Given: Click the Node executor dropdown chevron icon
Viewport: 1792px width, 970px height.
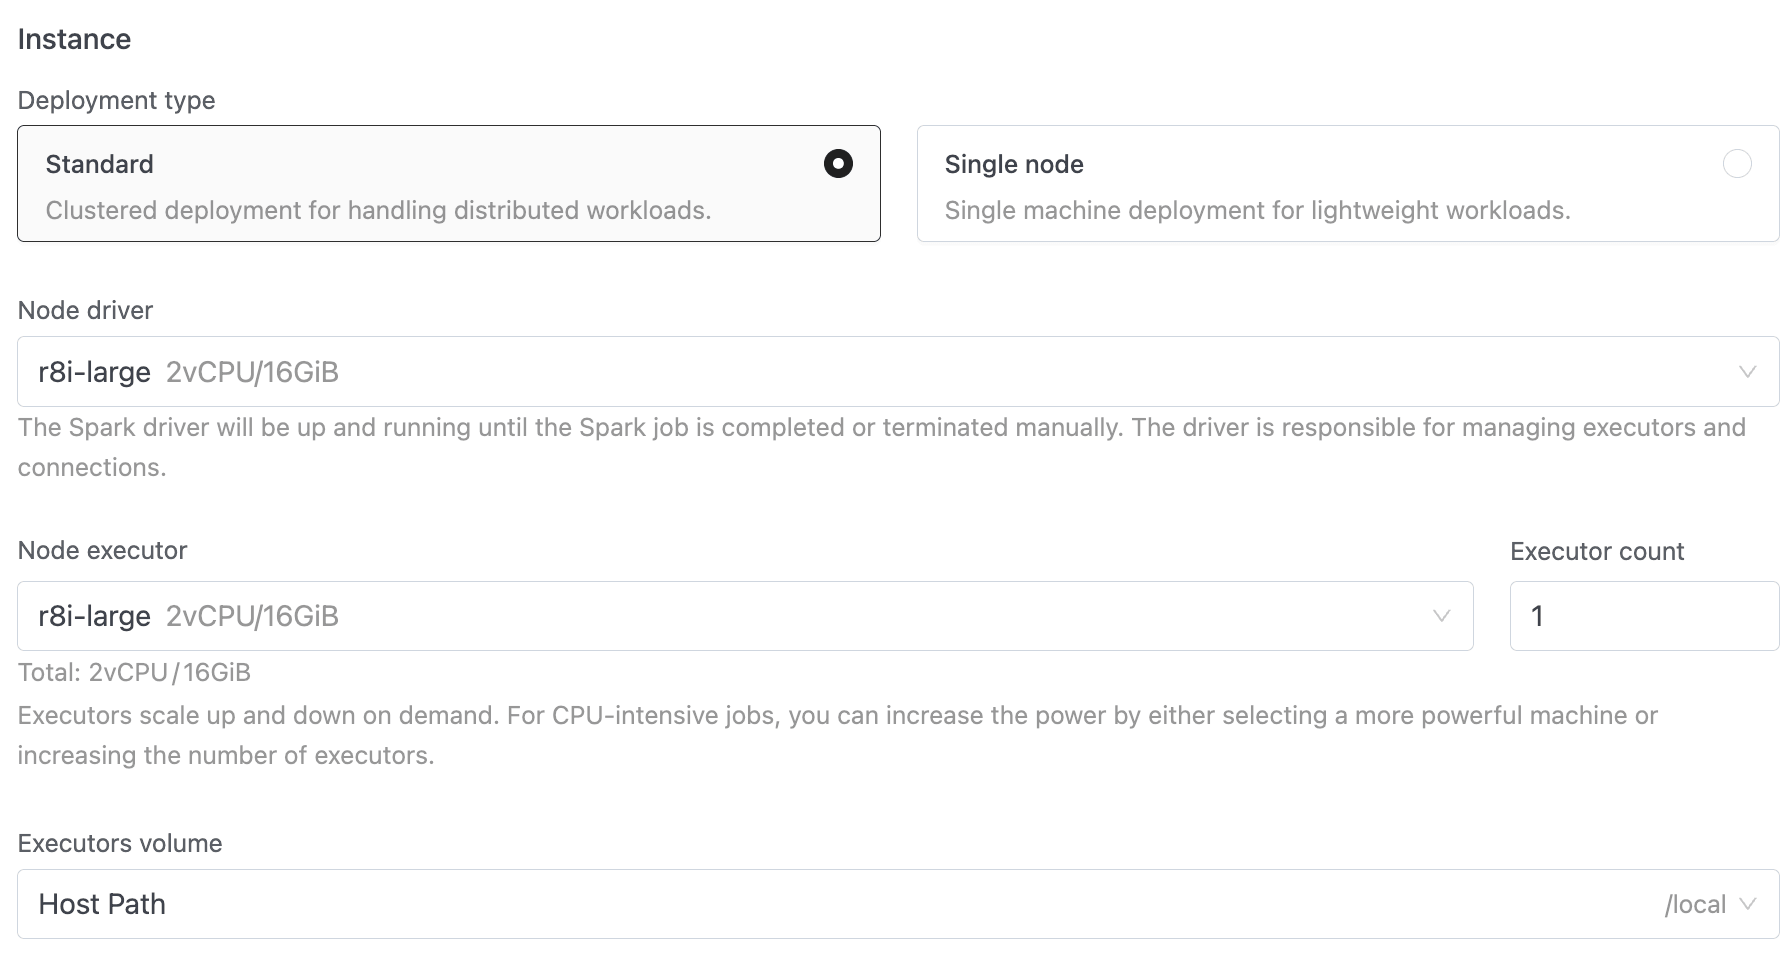Looking at the screenshot, I should pyautogui.click(x=1441, y=616).
